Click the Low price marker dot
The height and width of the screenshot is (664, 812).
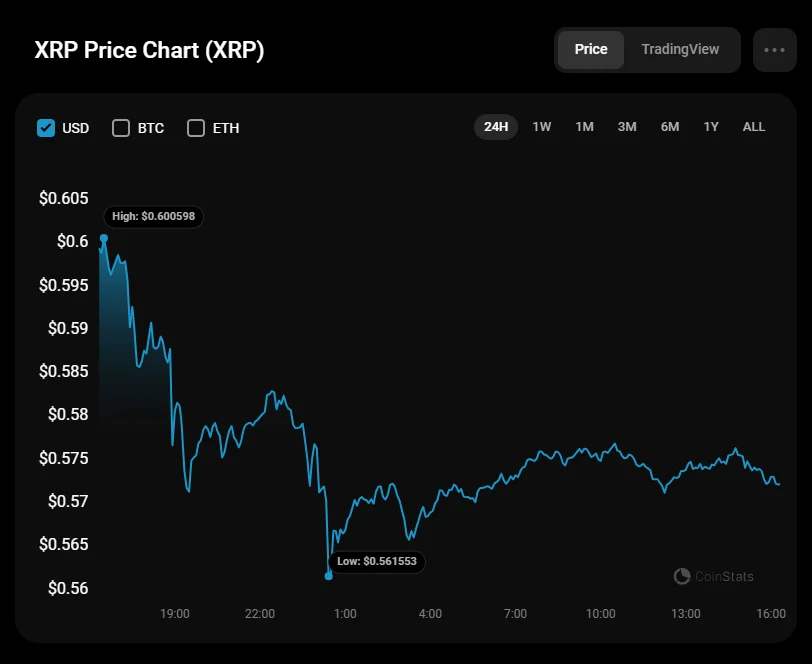(329, 575)
